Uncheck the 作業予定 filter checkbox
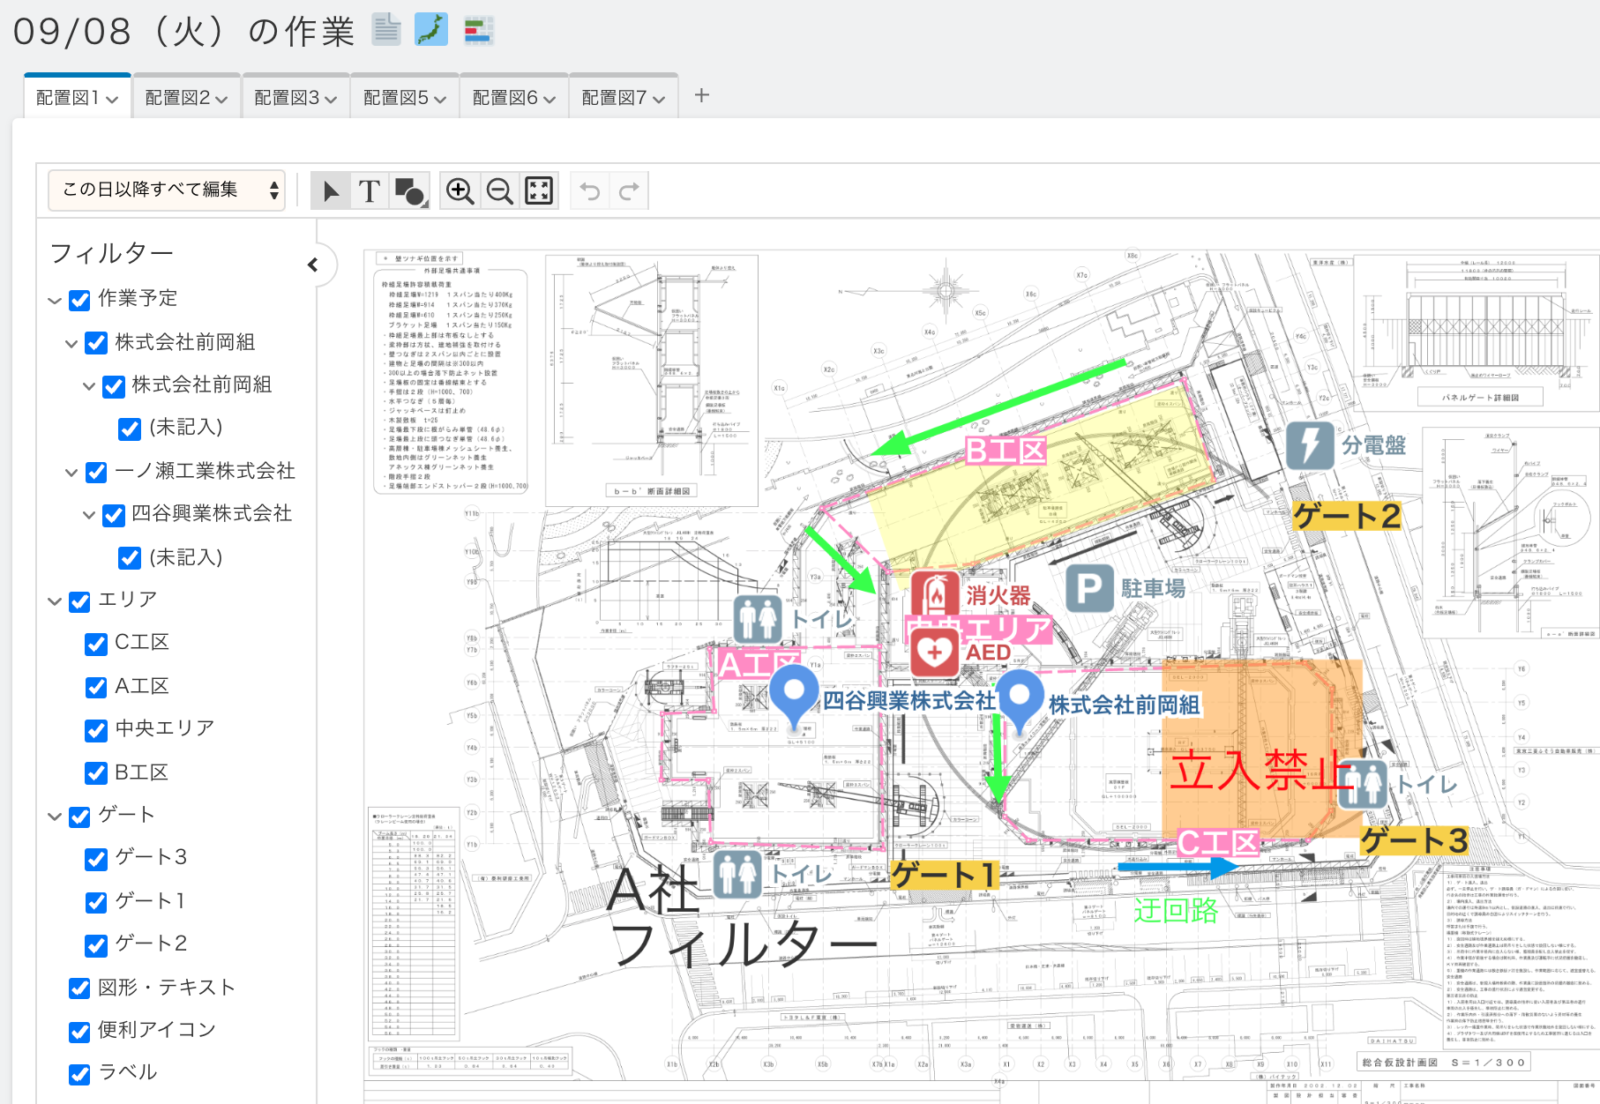Image resolution: width=1600 pixels, height=1104 pixels. point(80,300)
